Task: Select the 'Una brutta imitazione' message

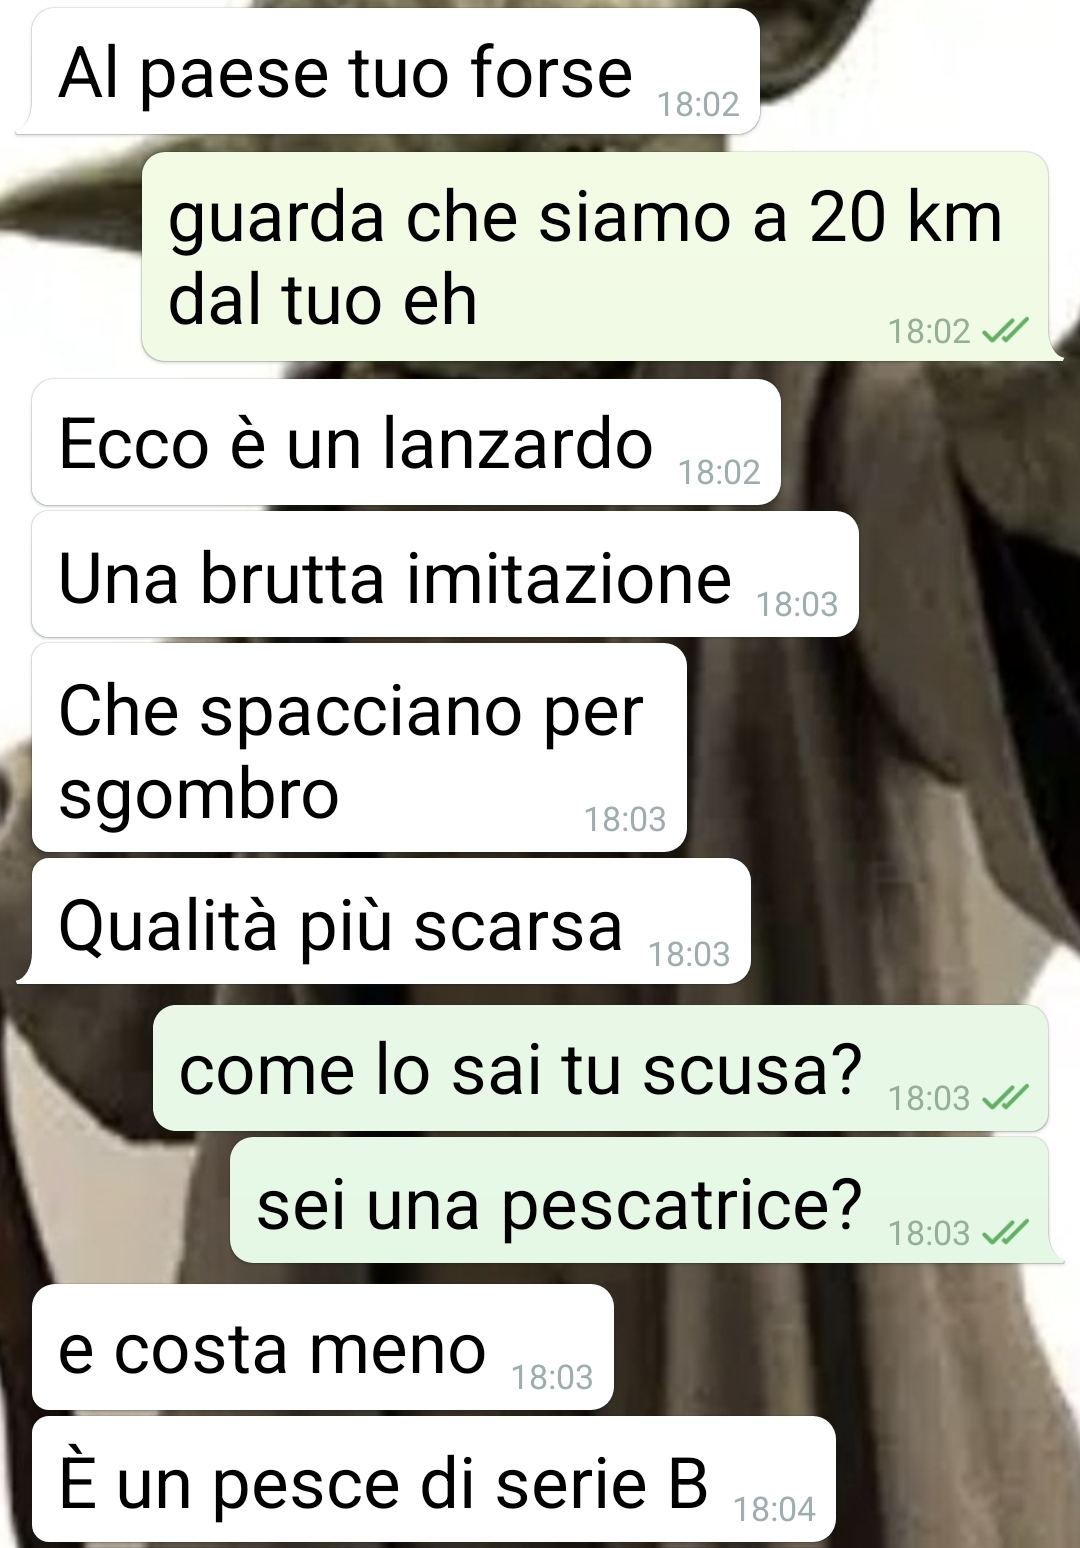Action: point(445,575)
